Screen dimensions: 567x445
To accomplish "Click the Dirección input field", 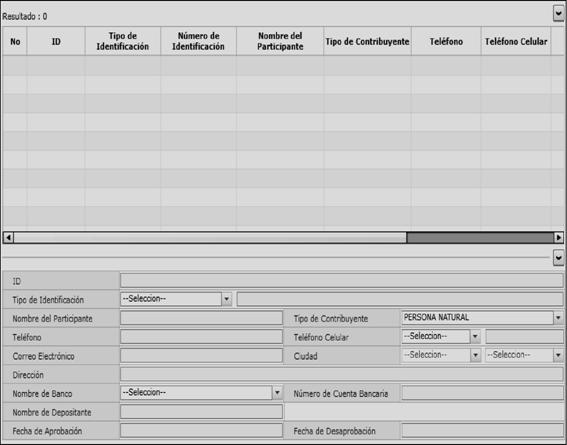I will 342,374.
